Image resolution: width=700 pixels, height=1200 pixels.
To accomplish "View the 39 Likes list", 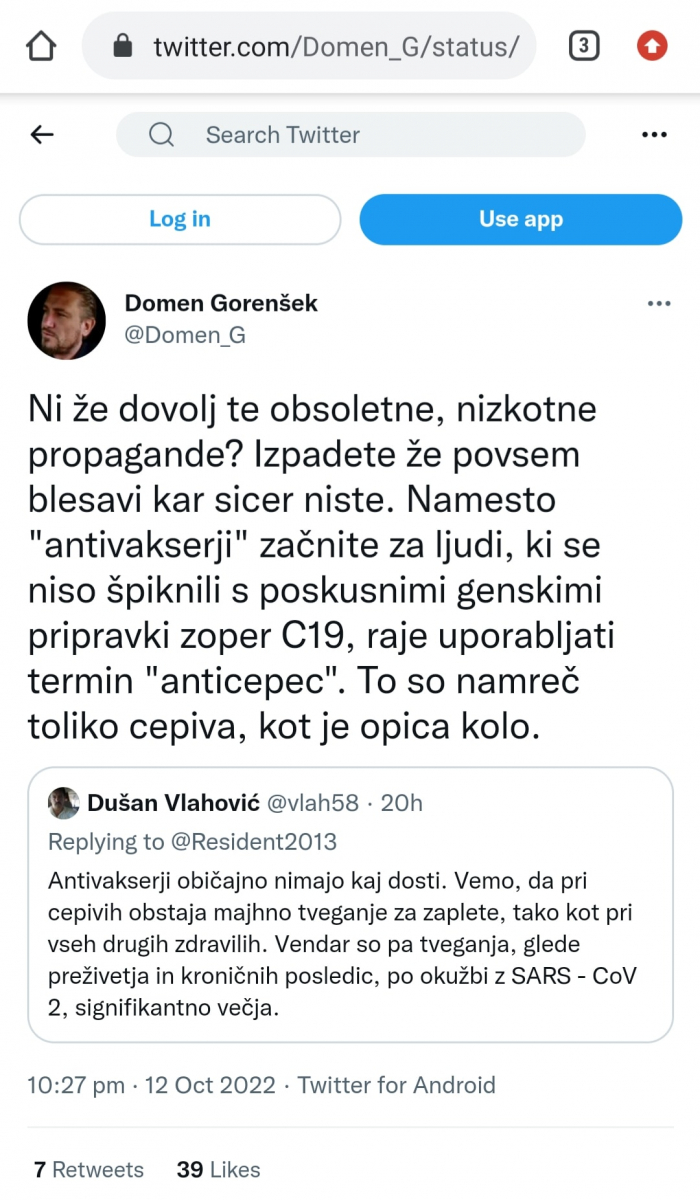I will (218, 1169).
